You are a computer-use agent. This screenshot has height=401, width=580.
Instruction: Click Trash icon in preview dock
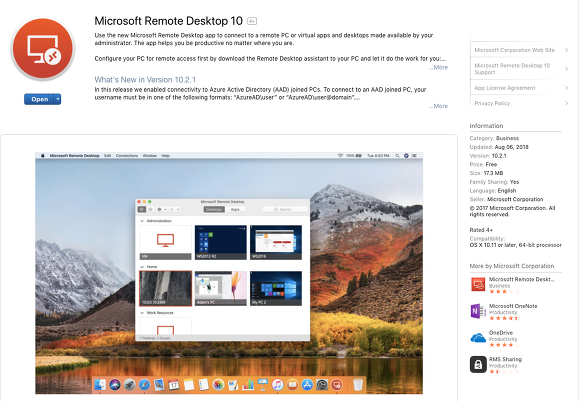click(x=357, y=385)
